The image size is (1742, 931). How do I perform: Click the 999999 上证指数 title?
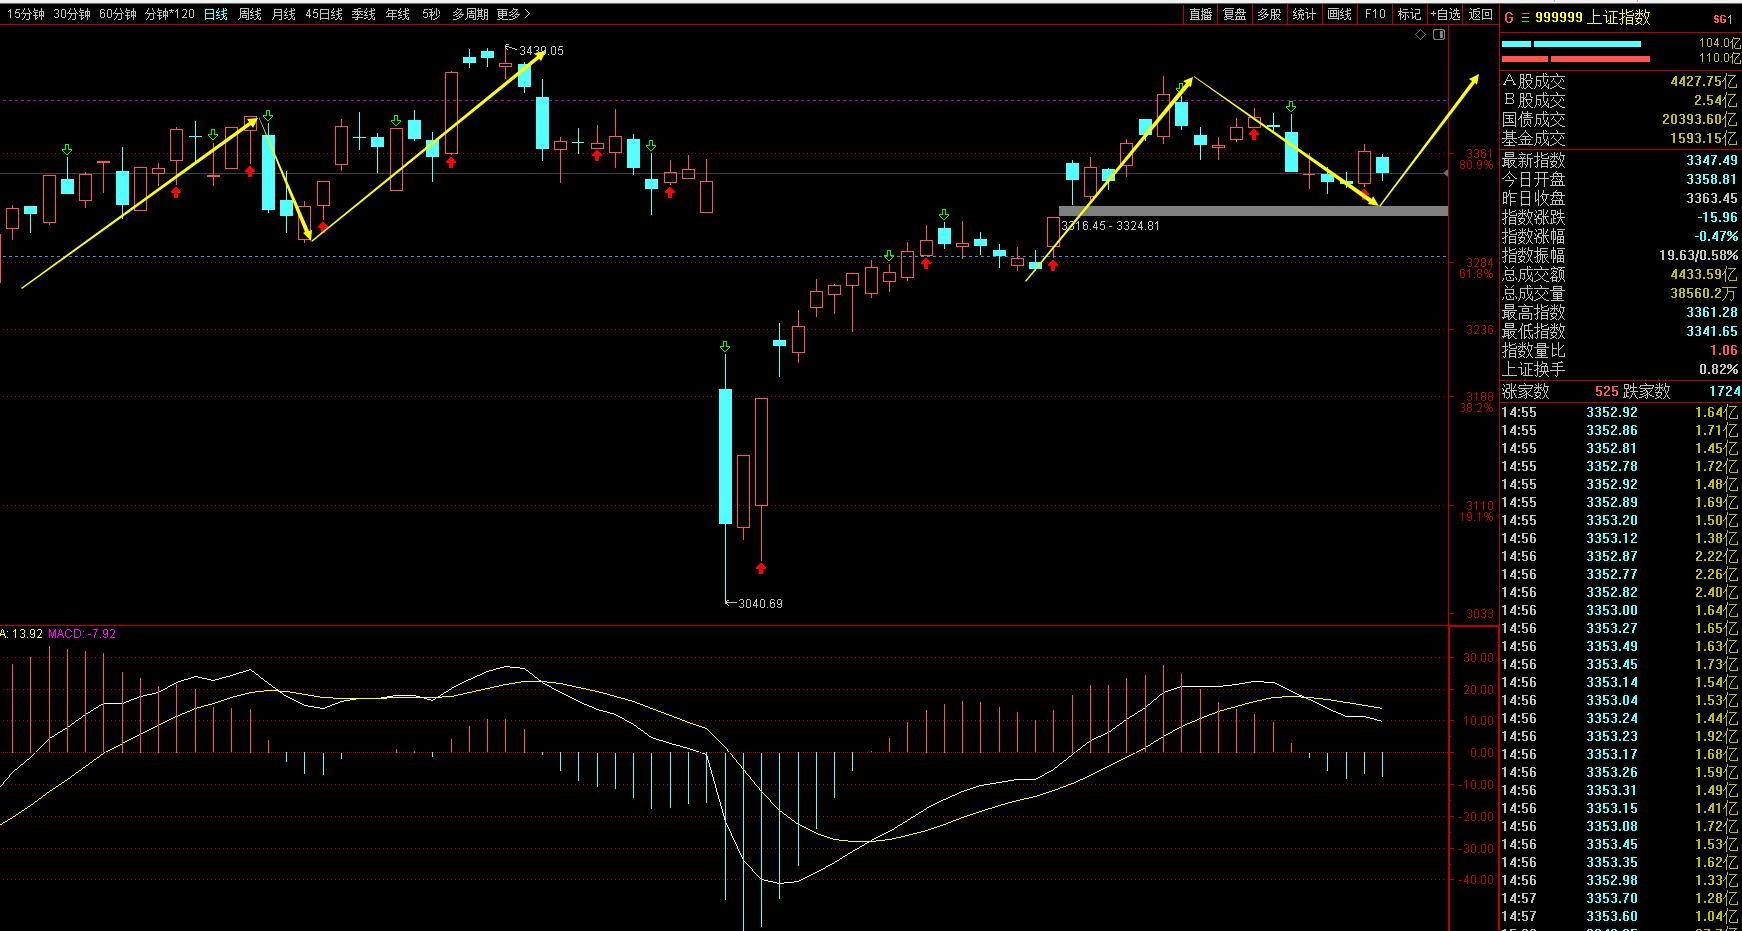1593,18
